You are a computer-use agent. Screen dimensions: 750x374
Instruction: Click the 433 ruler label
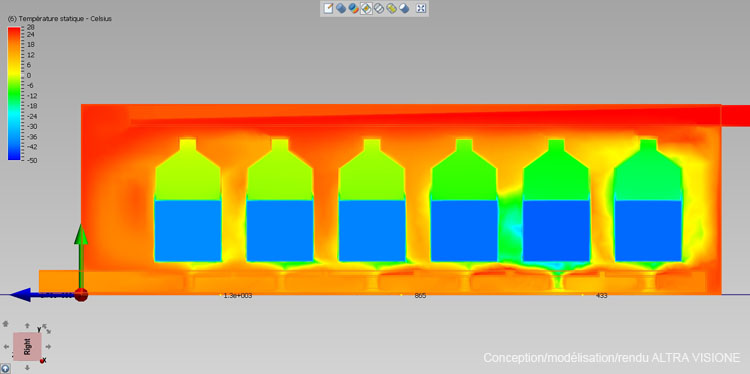[x=601, y=296]
